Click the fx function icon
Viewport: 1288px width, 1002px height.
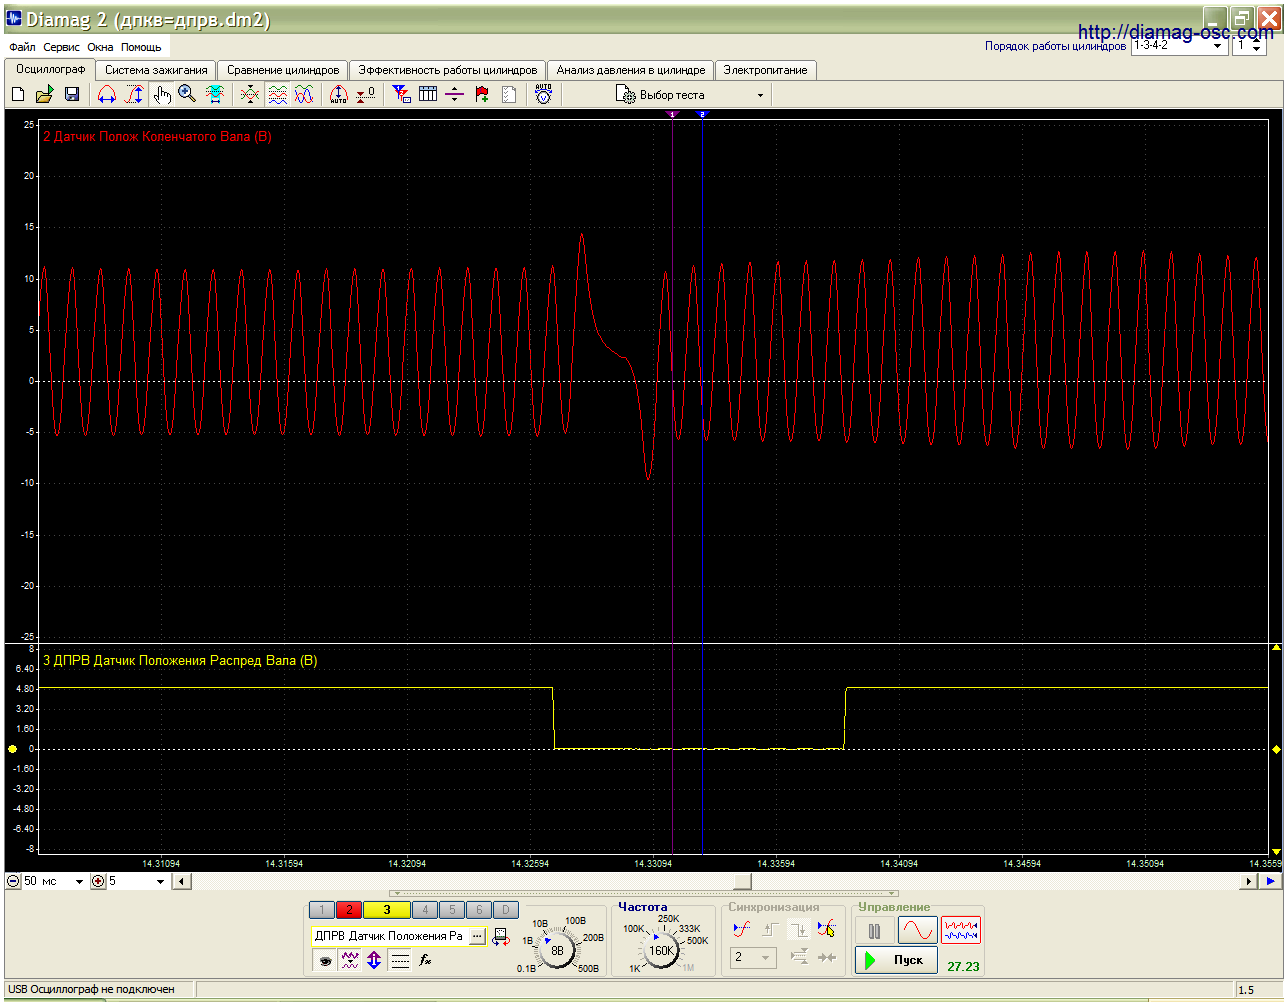(x=425, y=961)
